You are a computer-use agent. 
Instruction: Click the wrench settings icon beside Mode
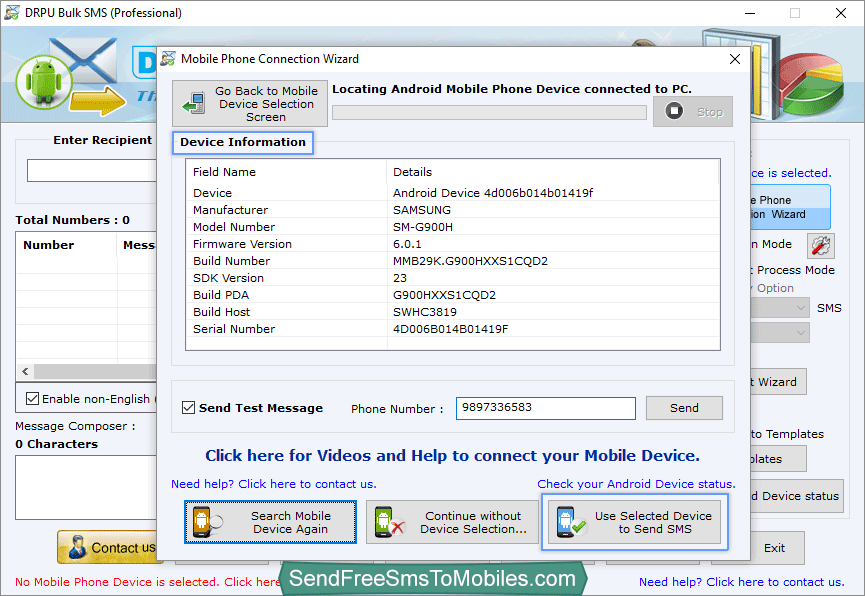820,246
